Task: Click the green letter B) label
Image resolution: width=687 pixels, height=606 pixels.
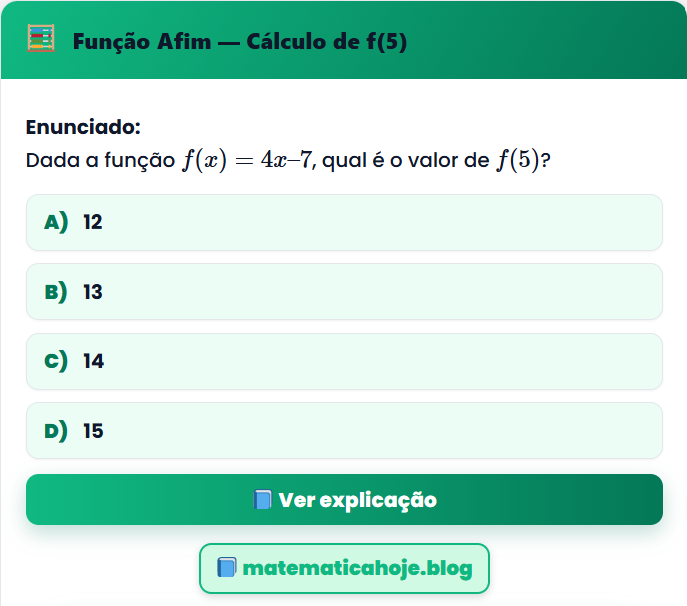Action: [56, 292]
